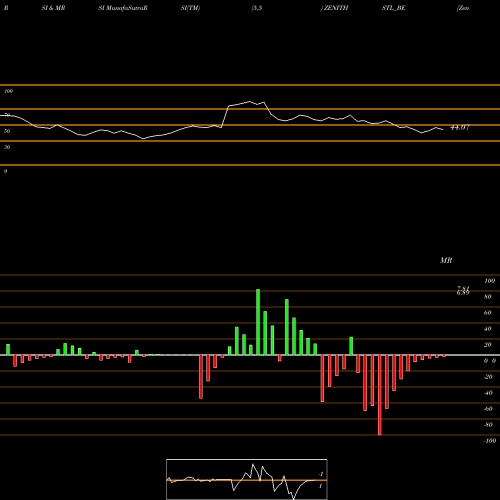Click the -40 label on MR axis
500x500 pixels.
[x=488, y=393]
